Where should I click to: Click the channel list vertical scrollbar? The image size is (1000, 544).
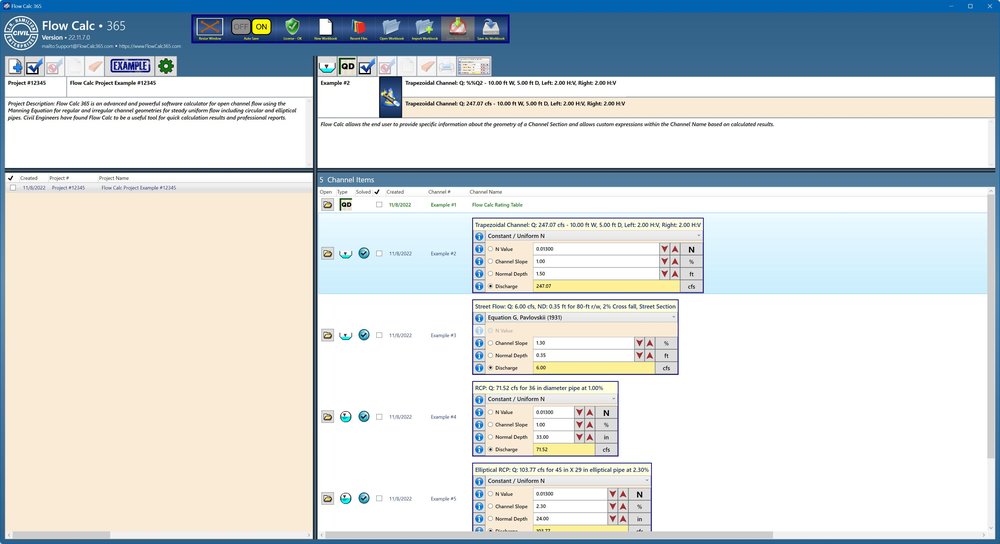click(x=990, y=325)
